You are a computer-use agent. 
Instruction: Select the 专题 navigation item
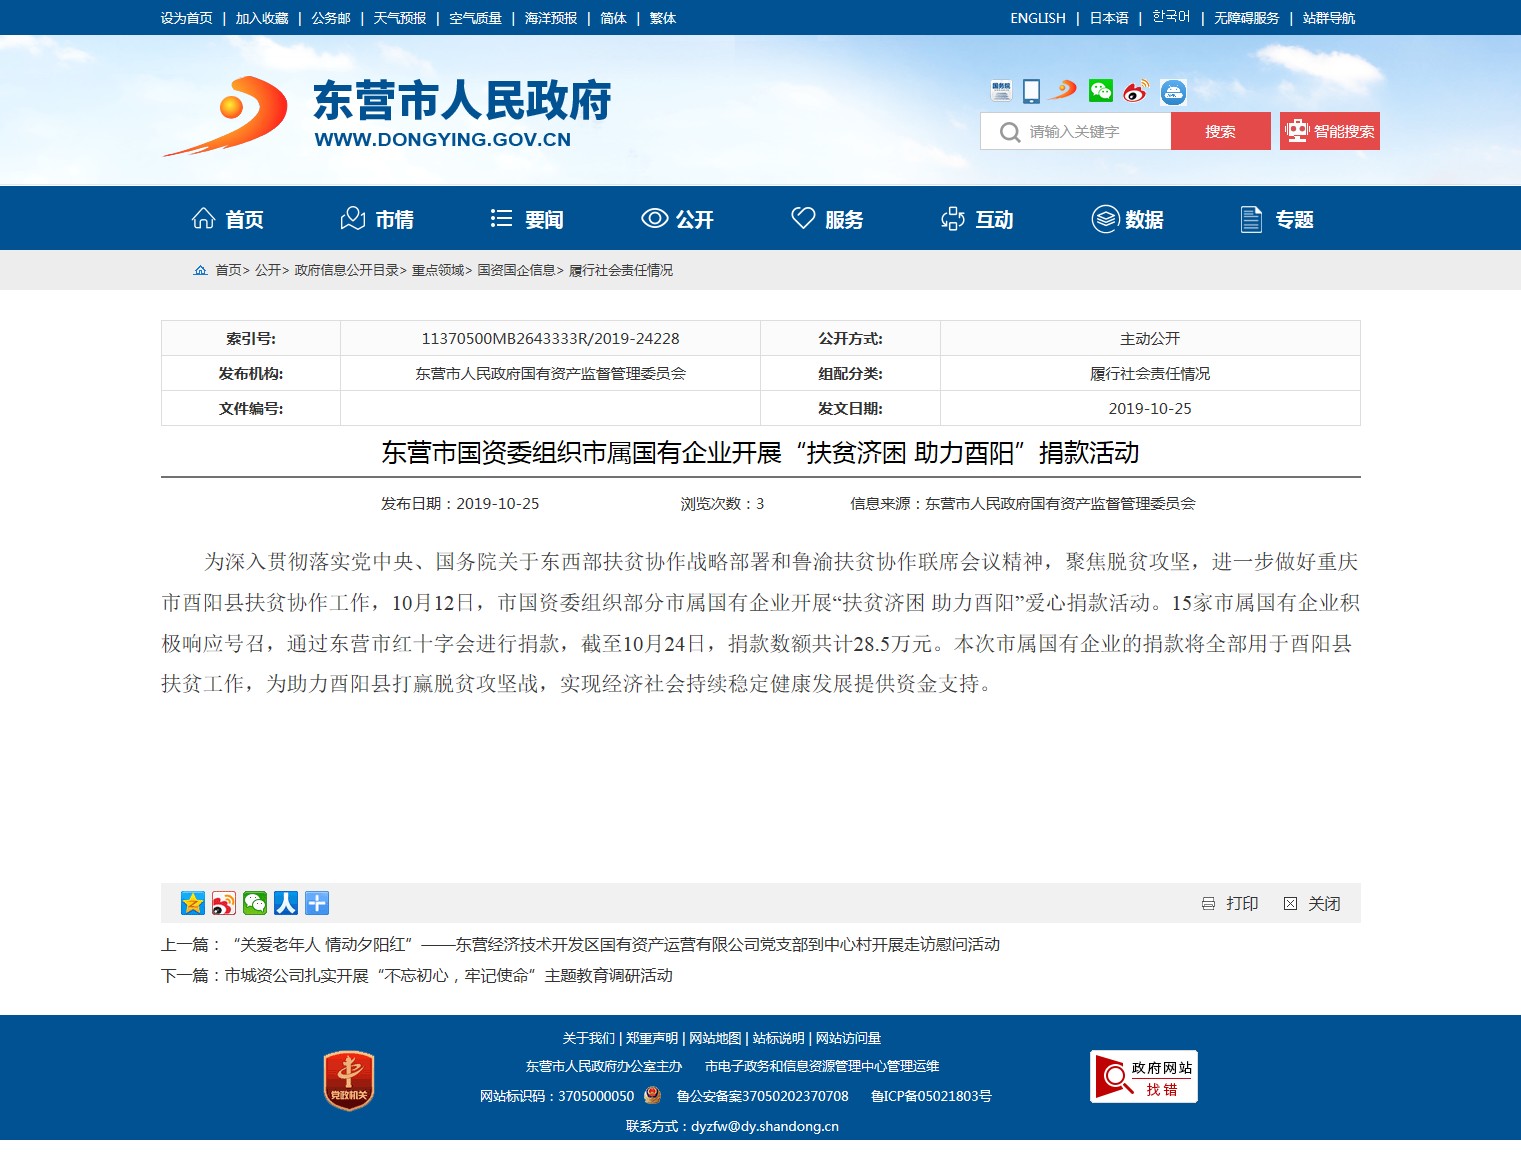(x=1277, y=219)
